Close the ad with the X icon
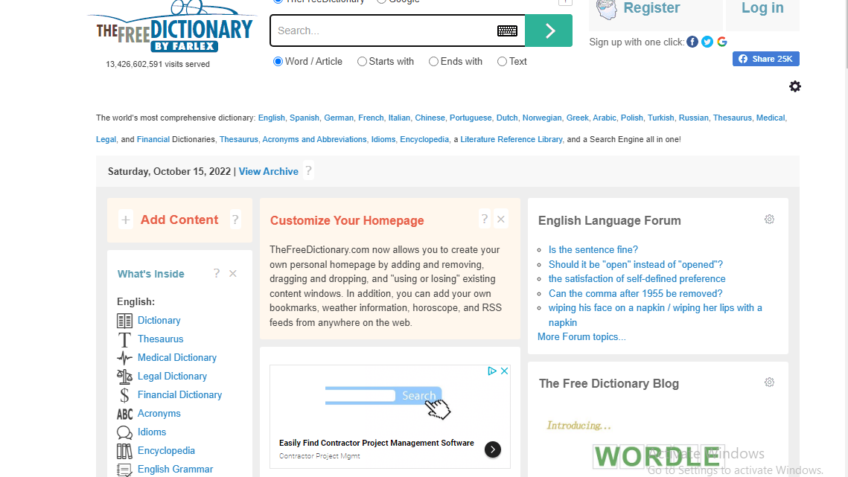This screenshot has width=848, height=477. 504,371
